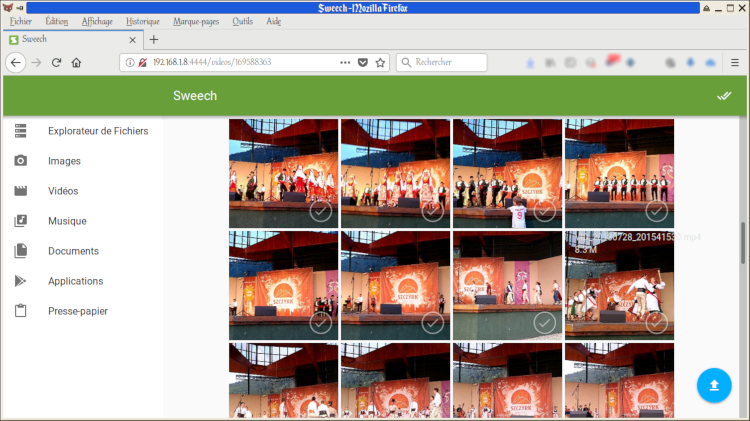
Task: Click the Sweech tab favicon
Action: [14, 40]
